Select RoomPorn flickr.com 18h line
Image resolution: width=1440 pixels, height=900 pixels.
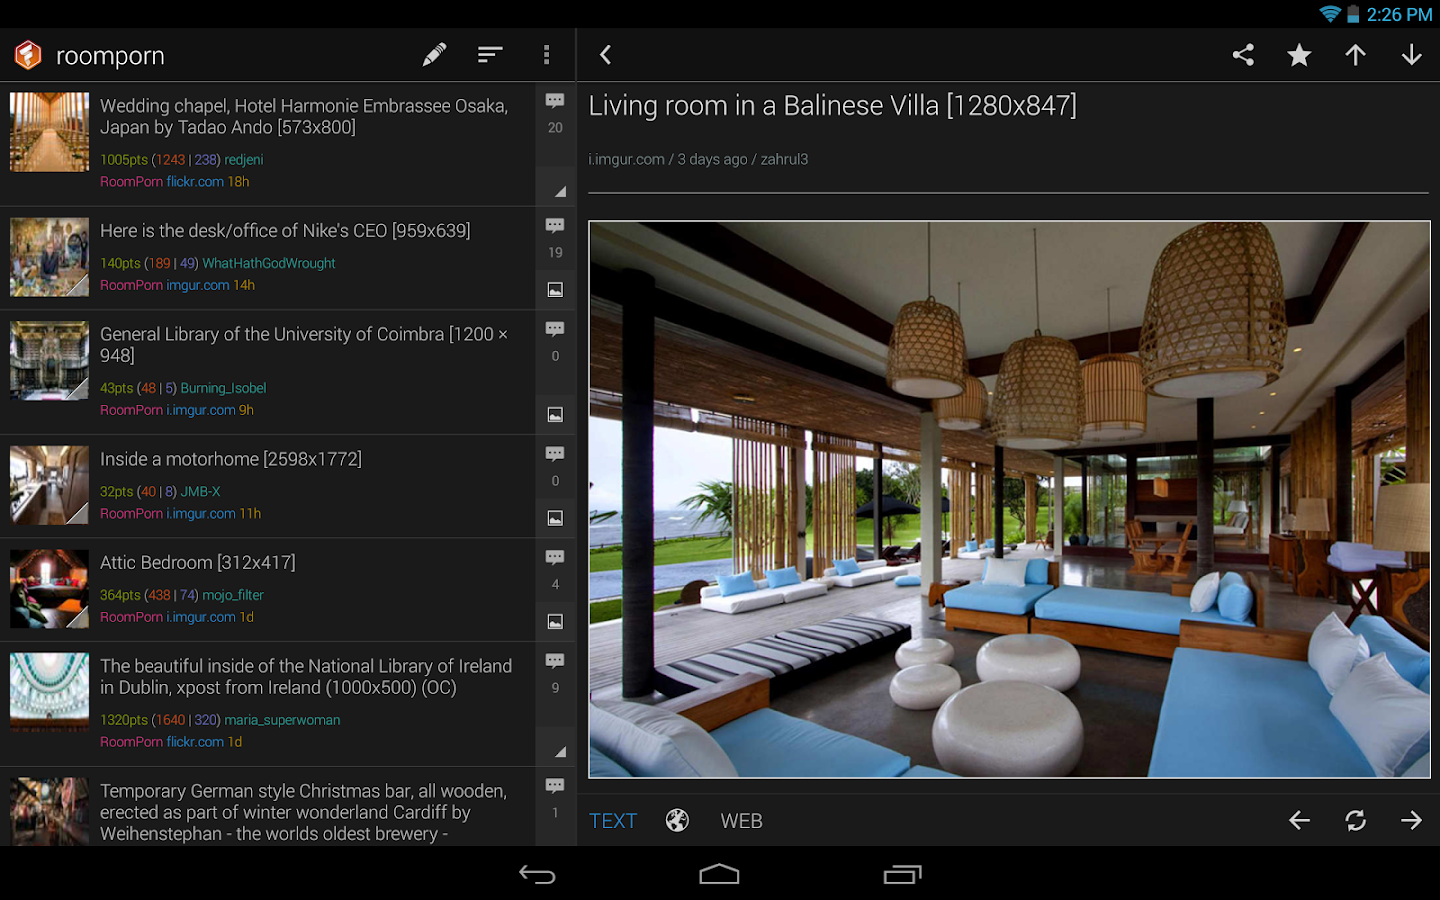[x=175, y=182]
